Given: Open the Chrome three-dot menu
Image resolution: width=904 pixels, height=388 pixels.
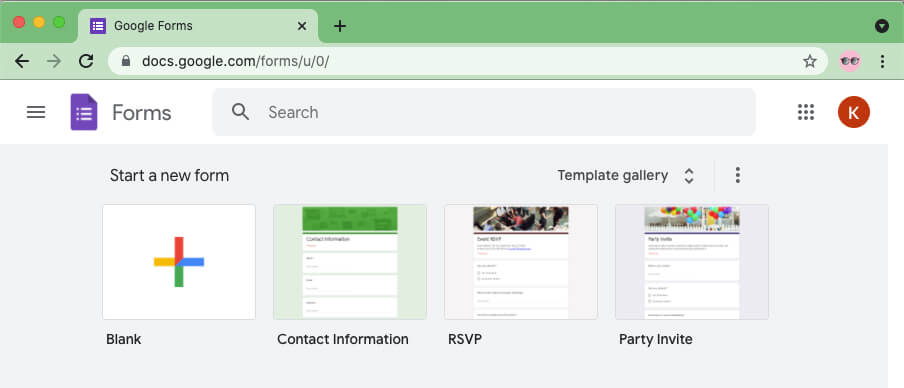Looking at the screenshot, I should 882,61.
